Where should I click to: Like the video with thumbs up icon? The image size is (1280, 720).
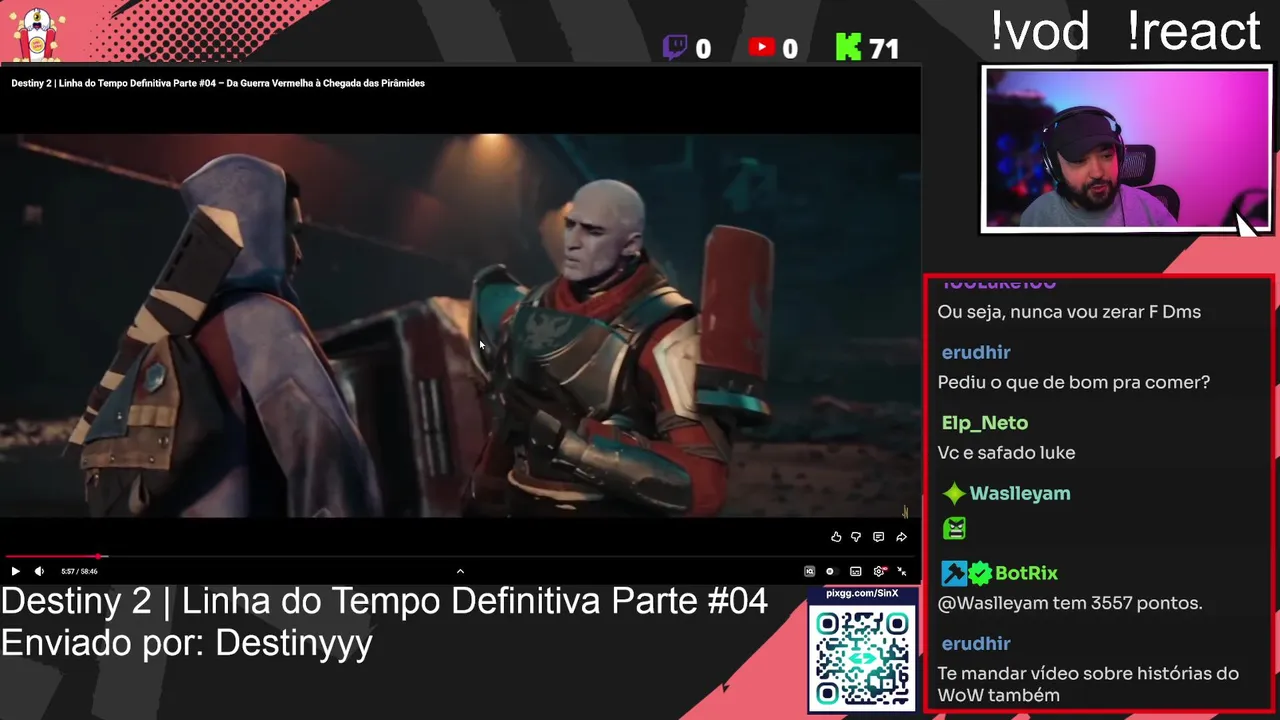click(x=836, y=537)
